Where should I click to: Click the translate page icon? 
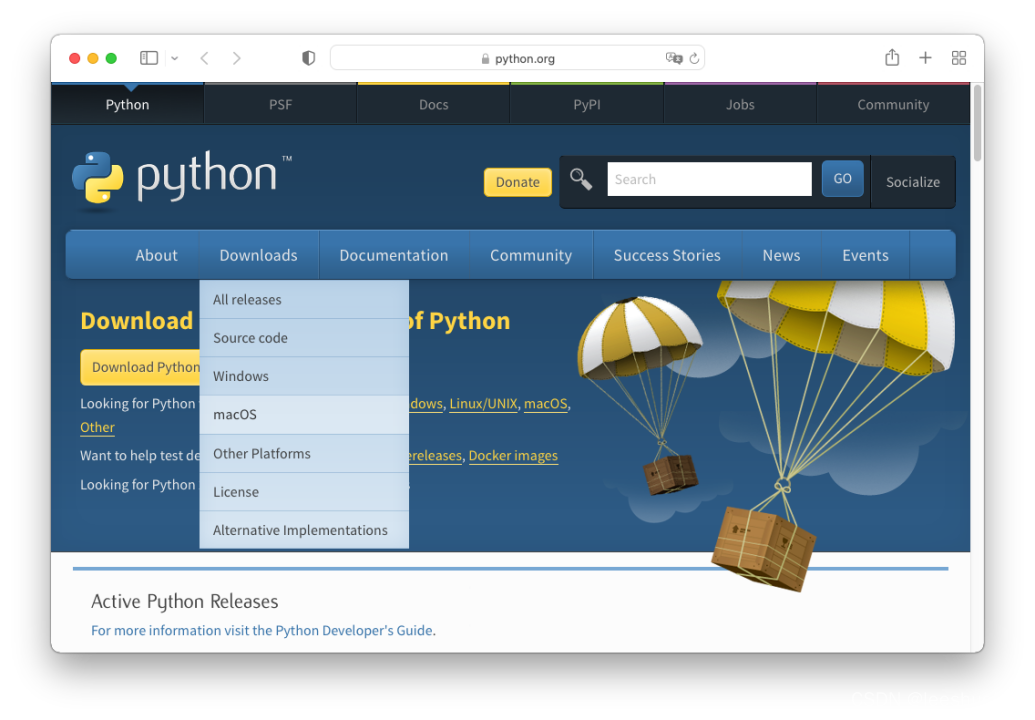(673, 58)
